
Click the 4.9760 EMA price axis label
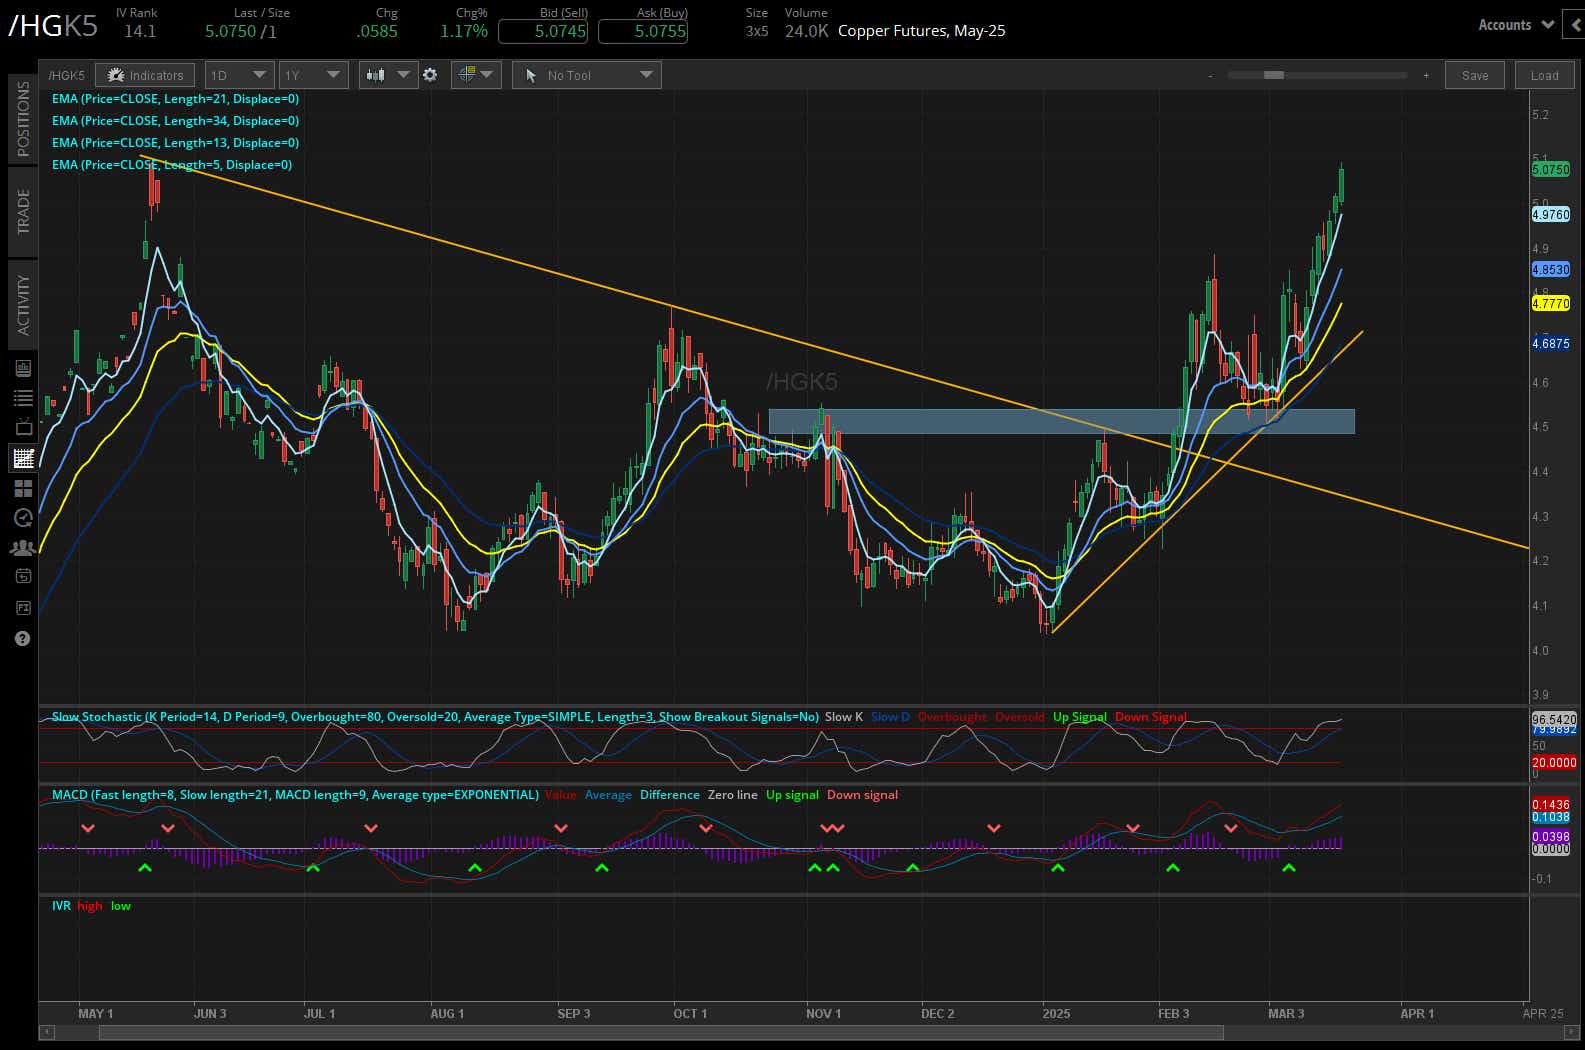point(1551,214)
